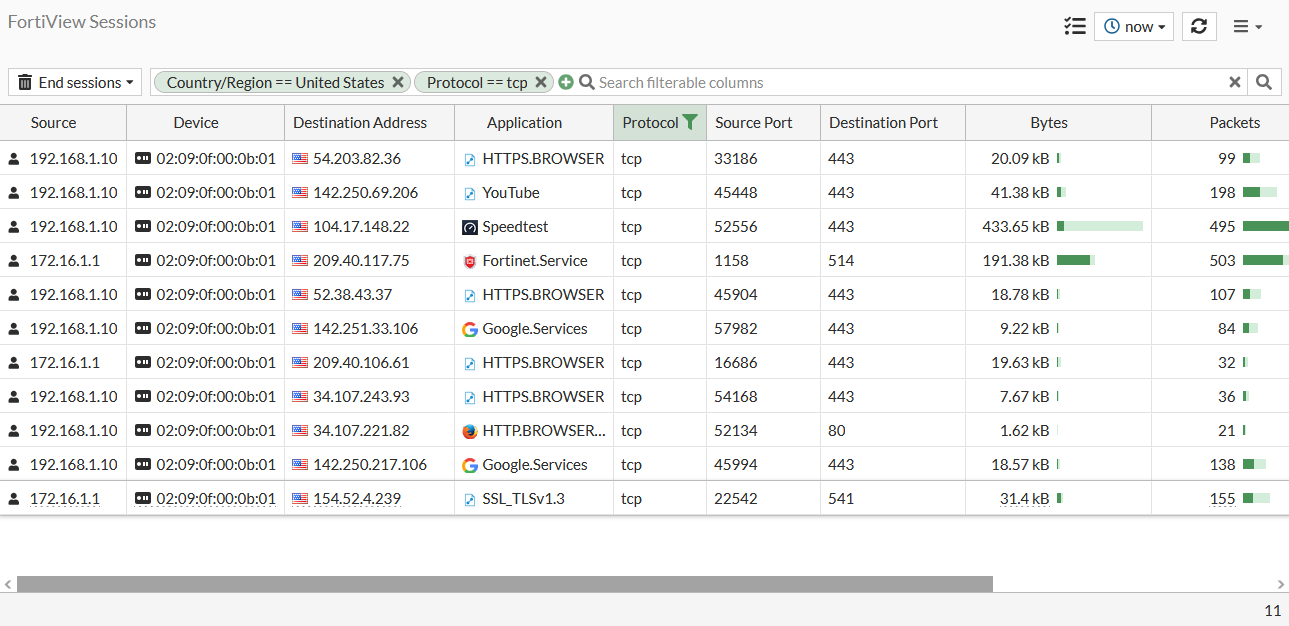Screen dimensions: 1289x626
Task: Click the YouTube application icon
Action: [469, 192]
